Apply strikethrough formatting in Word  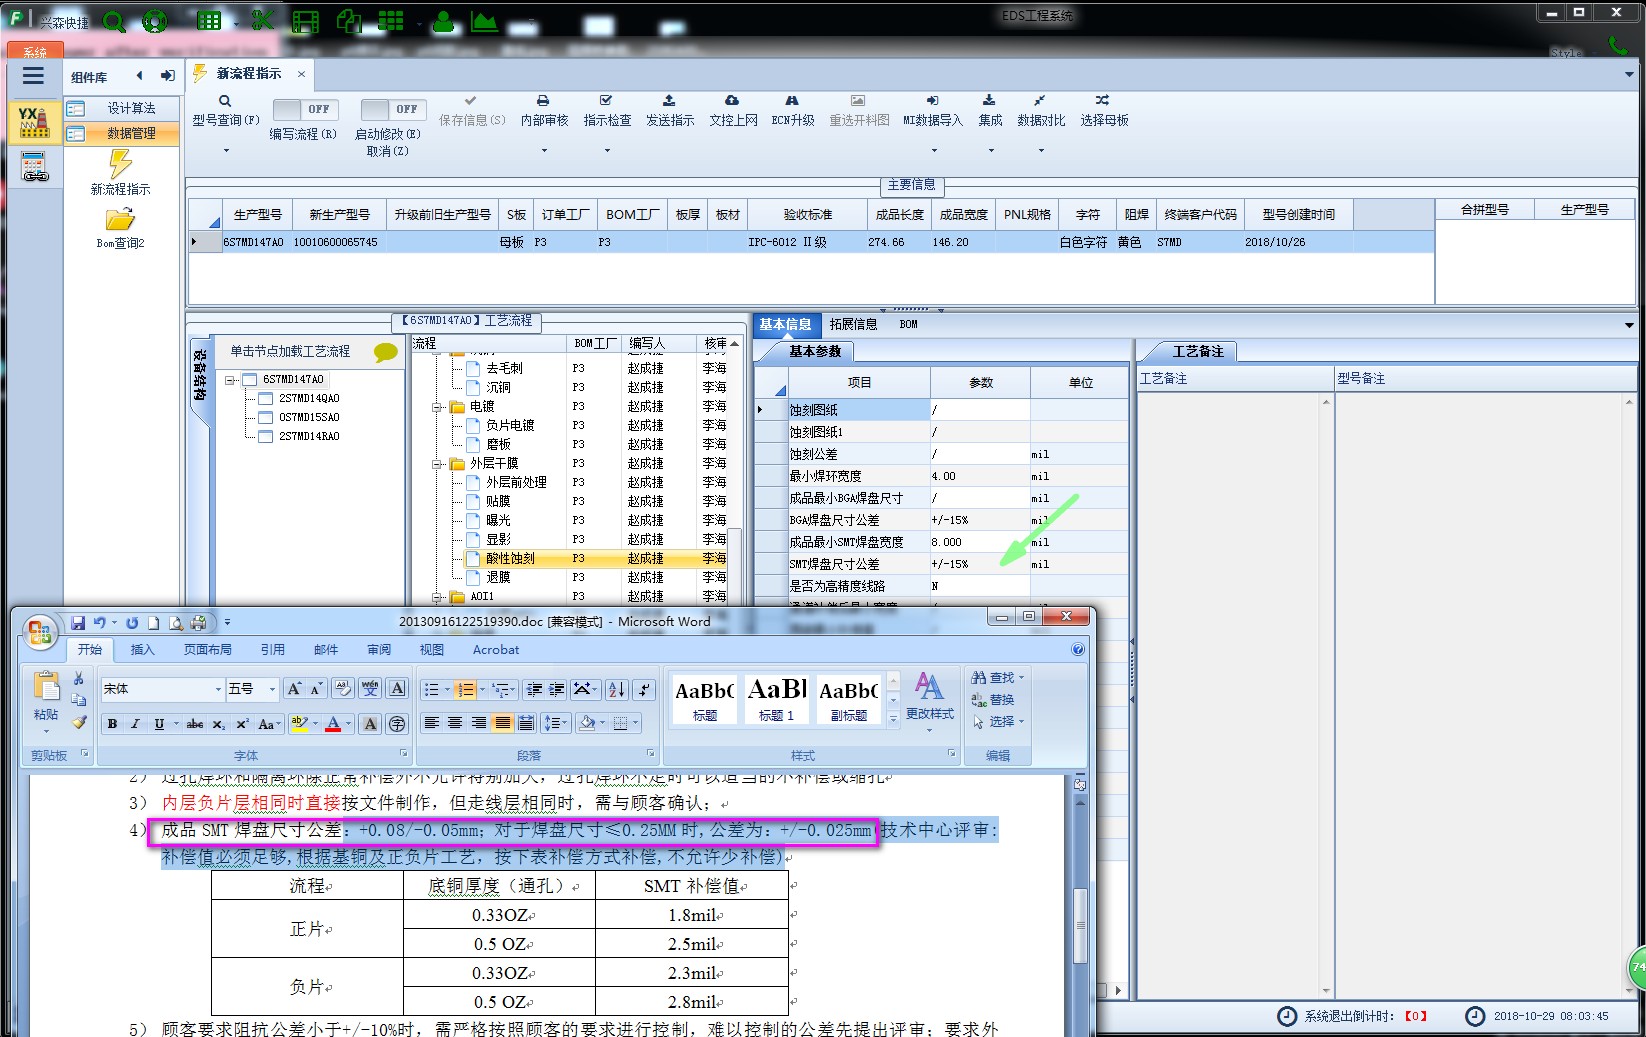click(x=195, y=724)
